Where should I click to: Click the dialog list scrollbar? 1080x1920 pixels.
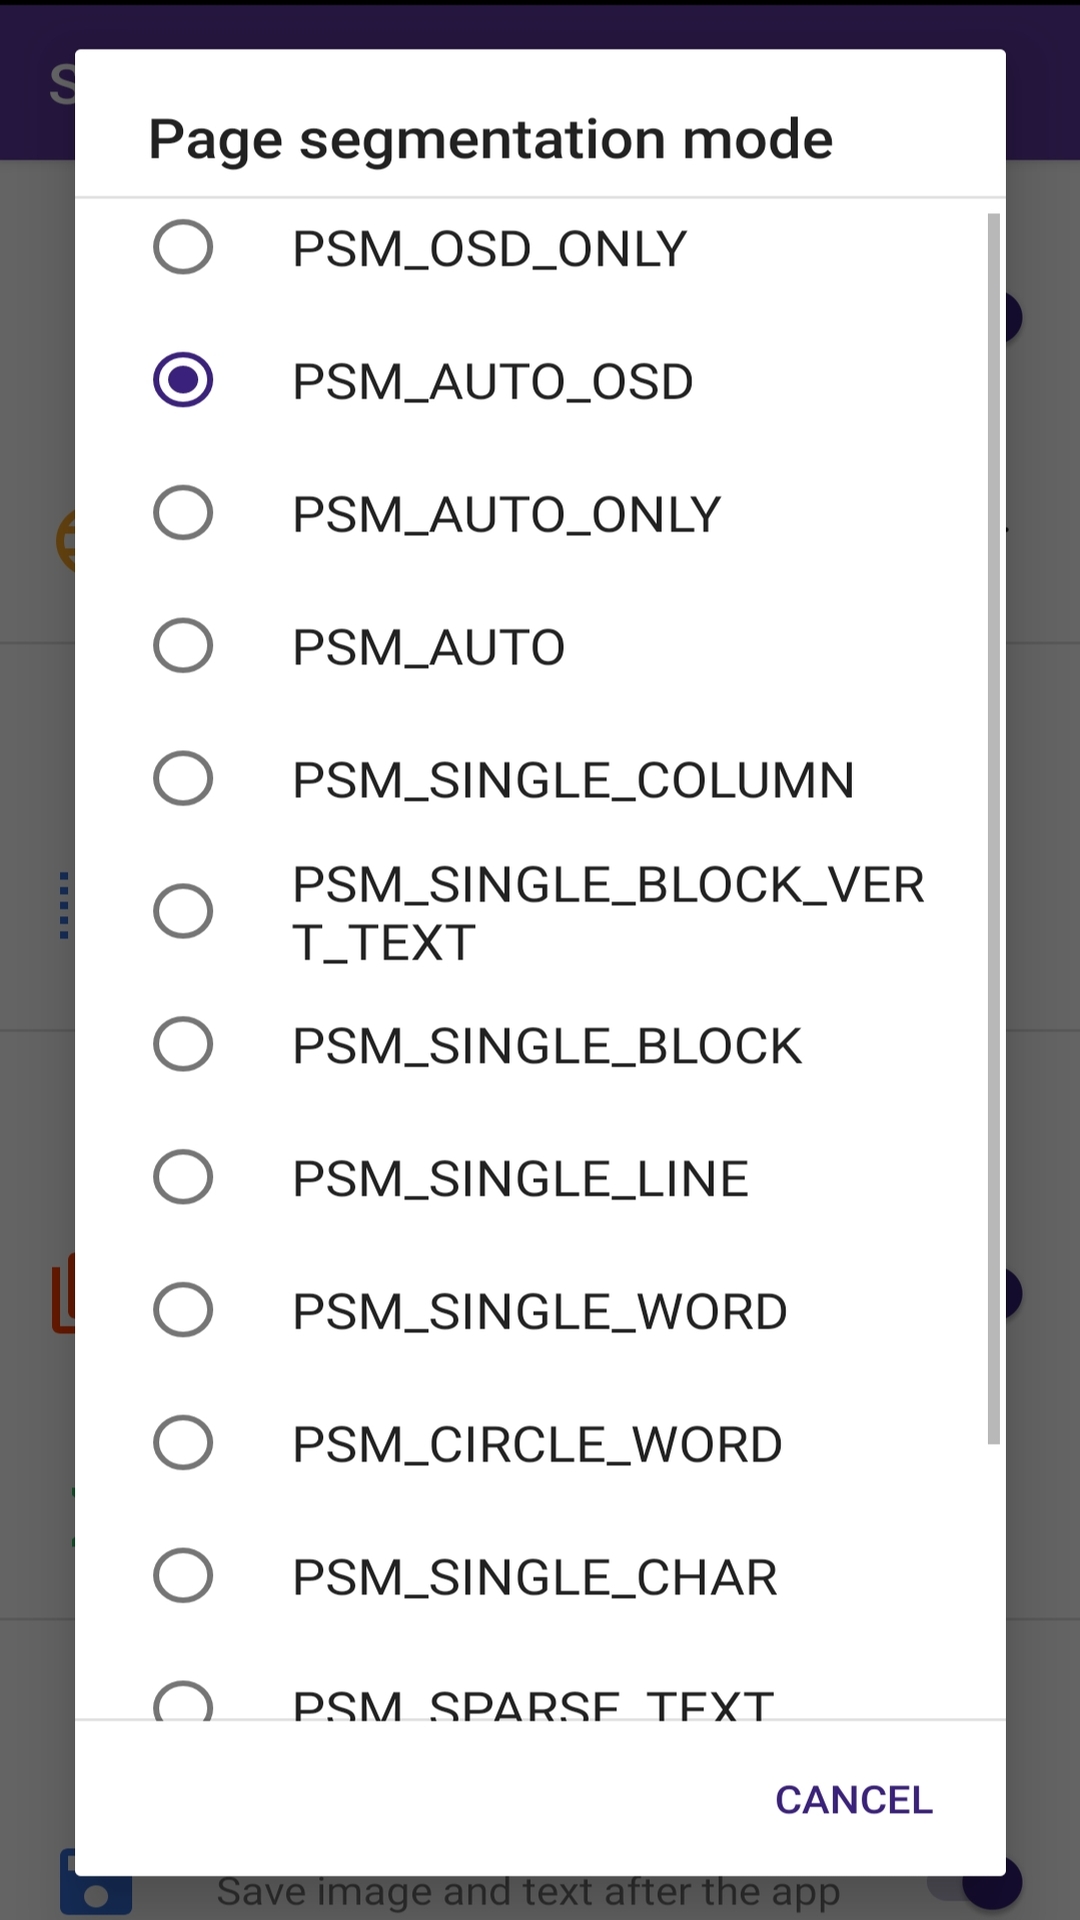[x=993, y=828]
